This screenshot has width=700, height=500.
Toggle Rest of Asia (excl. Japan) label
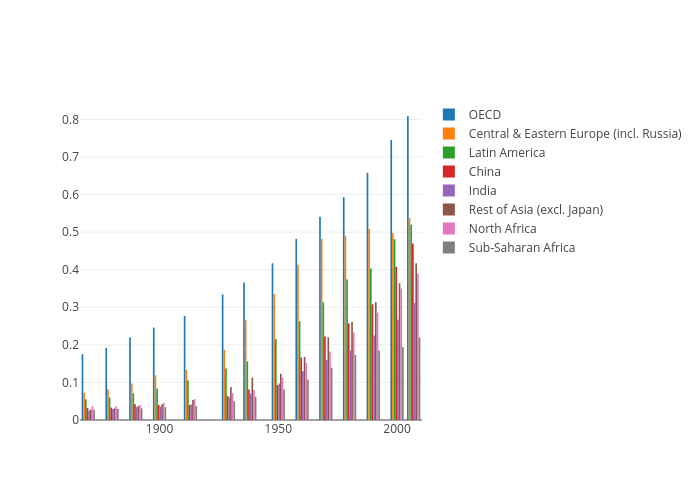[x=535, y=209]
